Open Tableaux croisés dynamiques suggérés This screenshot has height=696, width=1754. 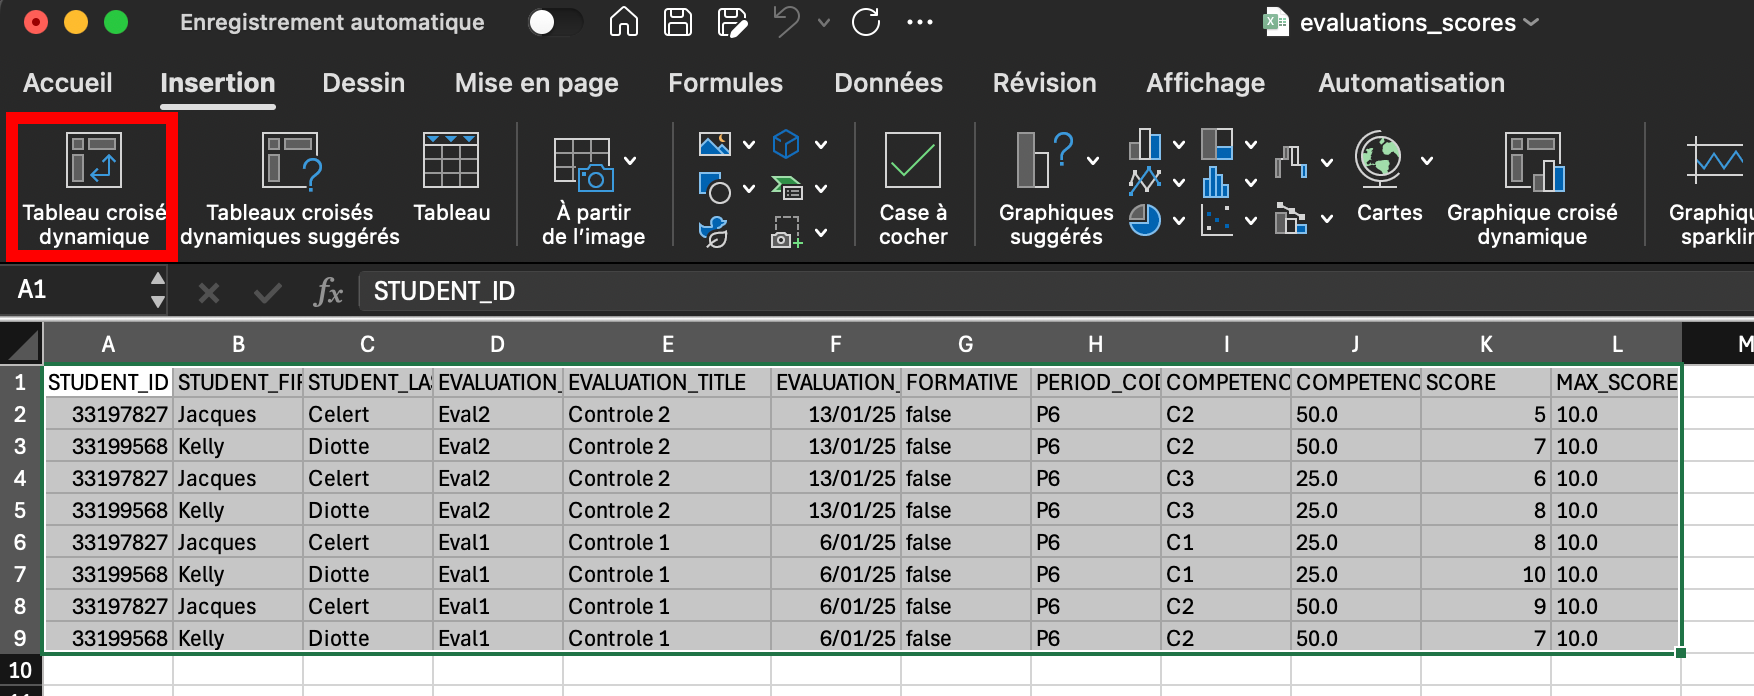(x=290, y=161)
